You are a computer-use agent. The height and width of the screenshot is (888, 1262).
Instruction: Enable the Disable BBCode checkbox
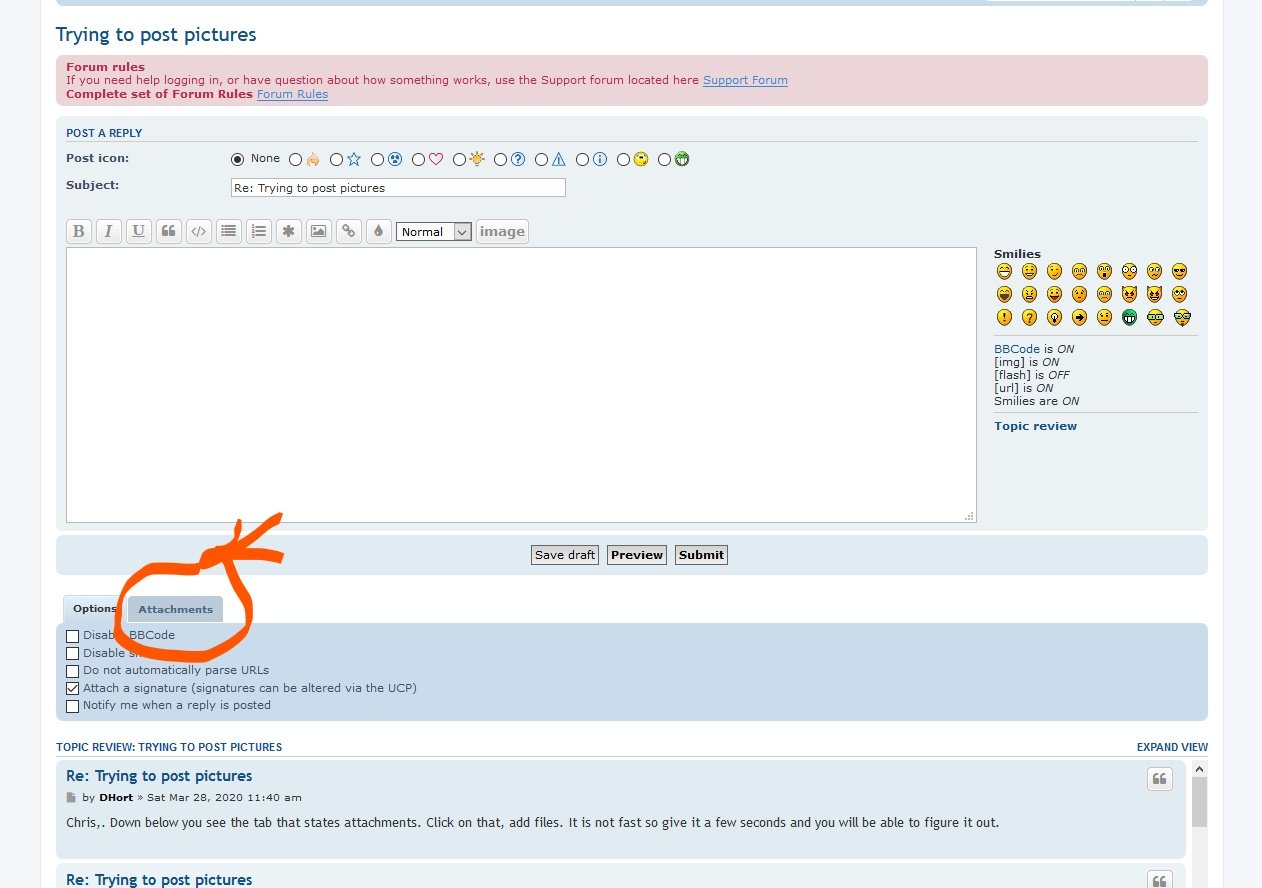point(73,636)
